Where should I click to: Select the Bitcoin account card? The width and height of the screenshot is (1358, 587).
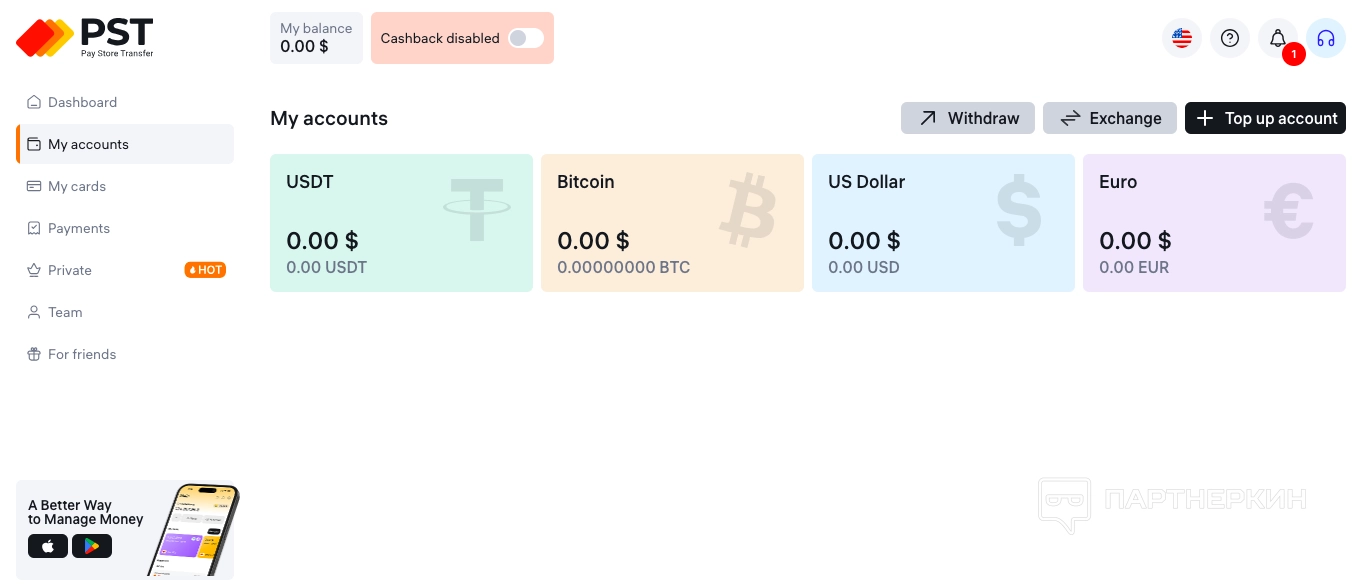click(x=672, y=223)
